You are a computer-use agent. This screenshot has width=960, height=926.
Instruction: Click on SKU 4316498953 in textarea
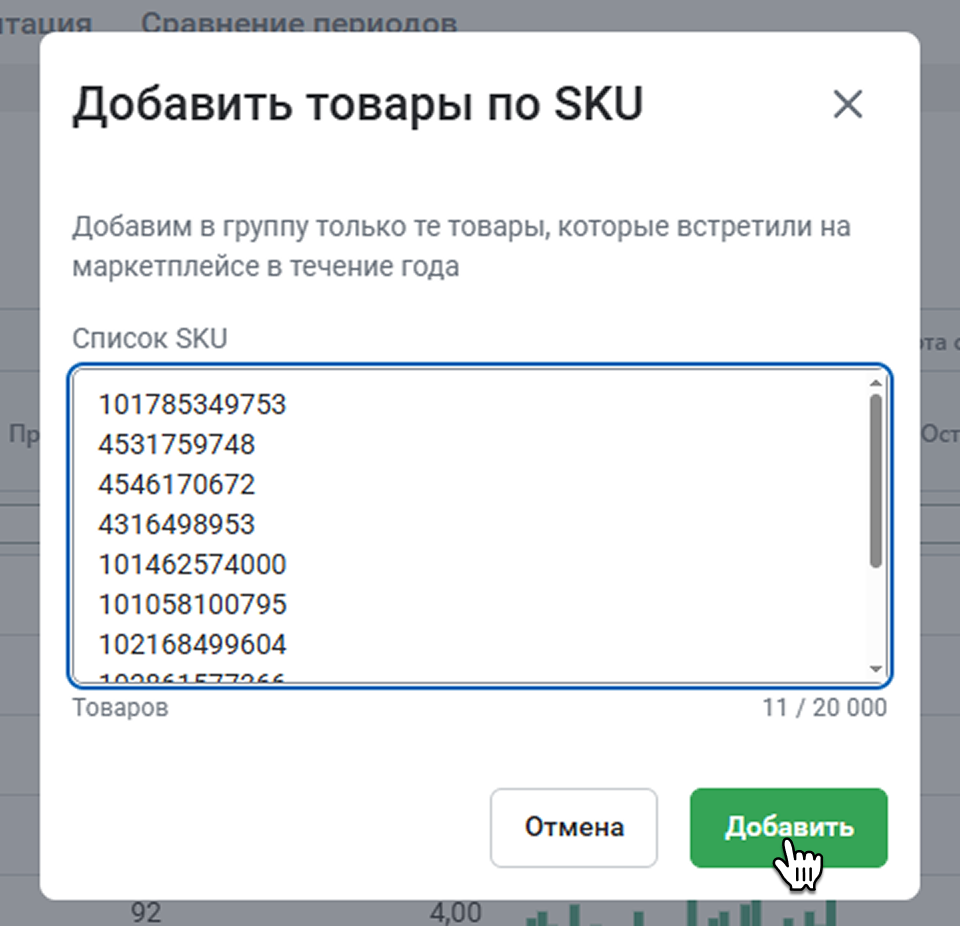click(177, 524)
